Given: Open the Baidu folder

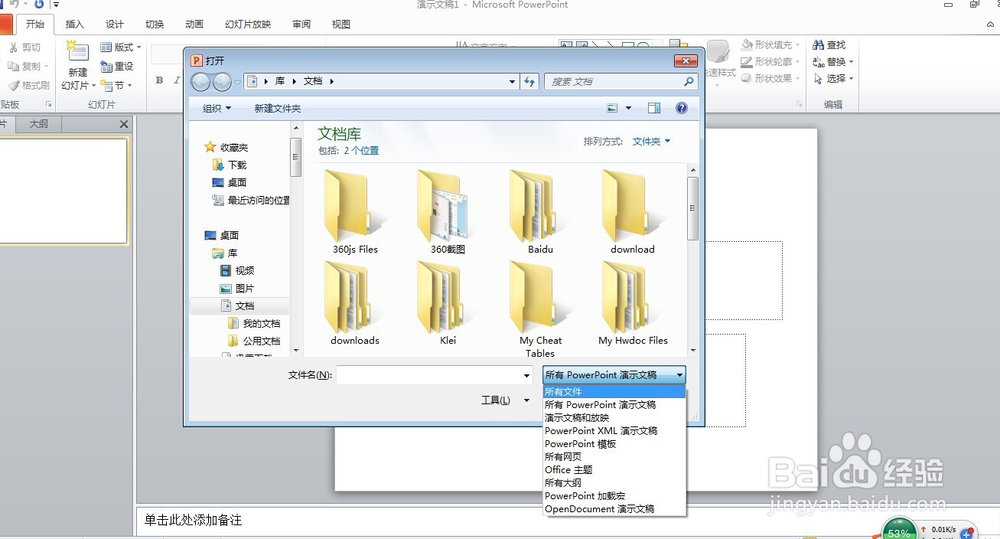Looking at the screenshot, I should click(x=540, y=212).
